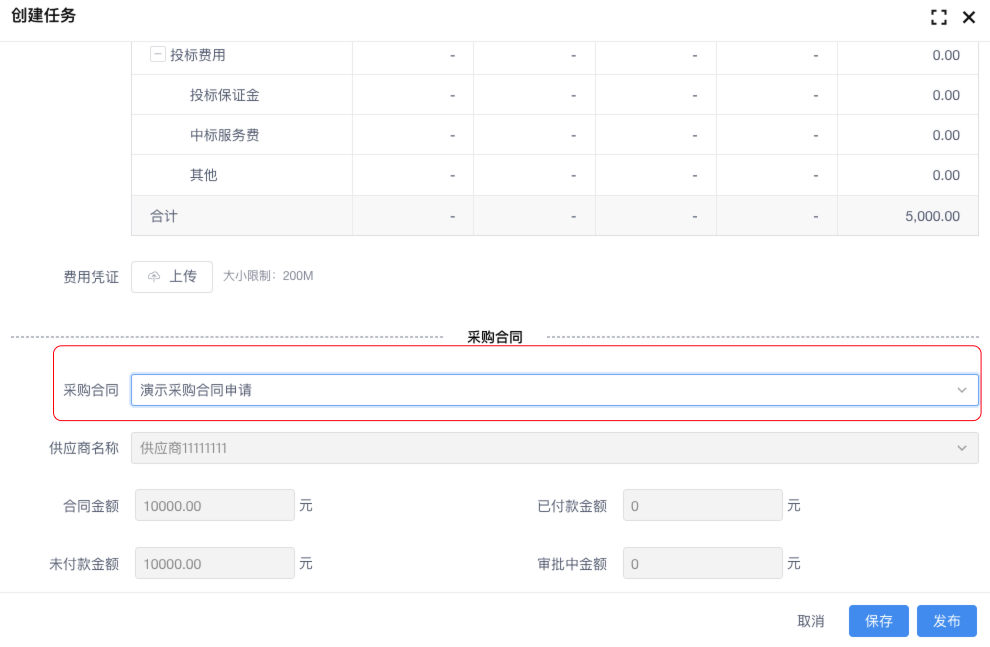Select the 中标服务费 row

point(225,135)
